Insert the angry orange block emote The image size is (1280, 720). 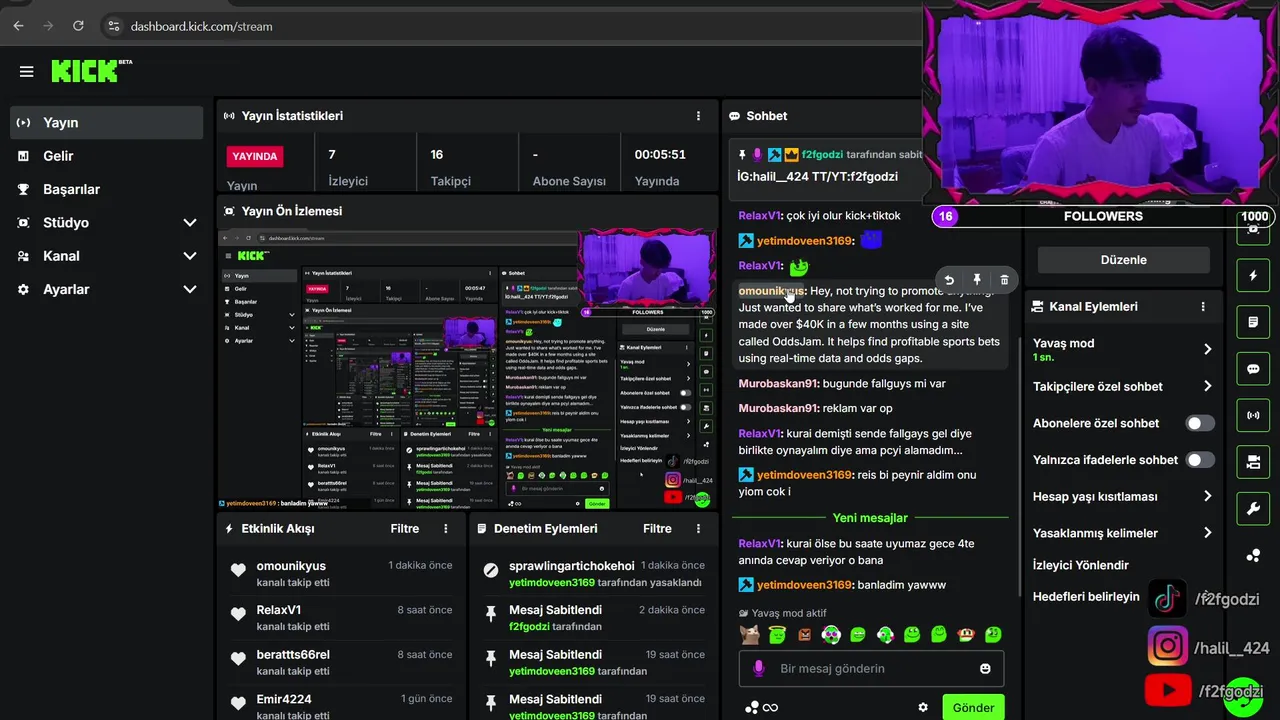[804, 634]
